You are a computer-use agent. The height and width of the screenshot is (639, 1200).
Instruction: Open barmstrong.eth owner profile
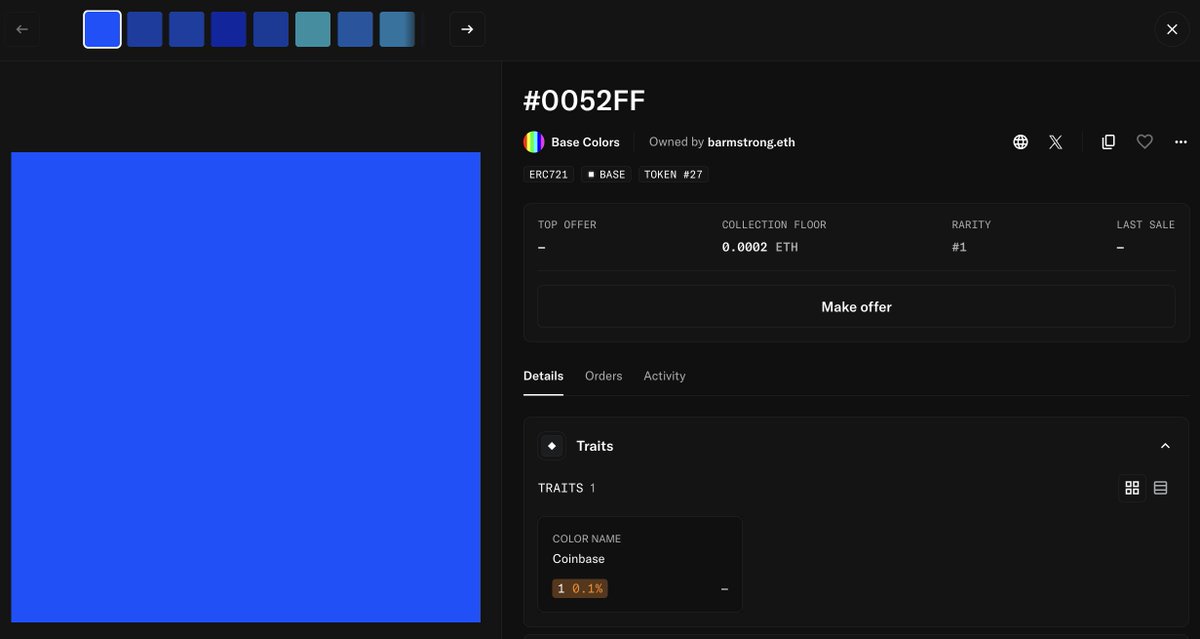(752, 141)
